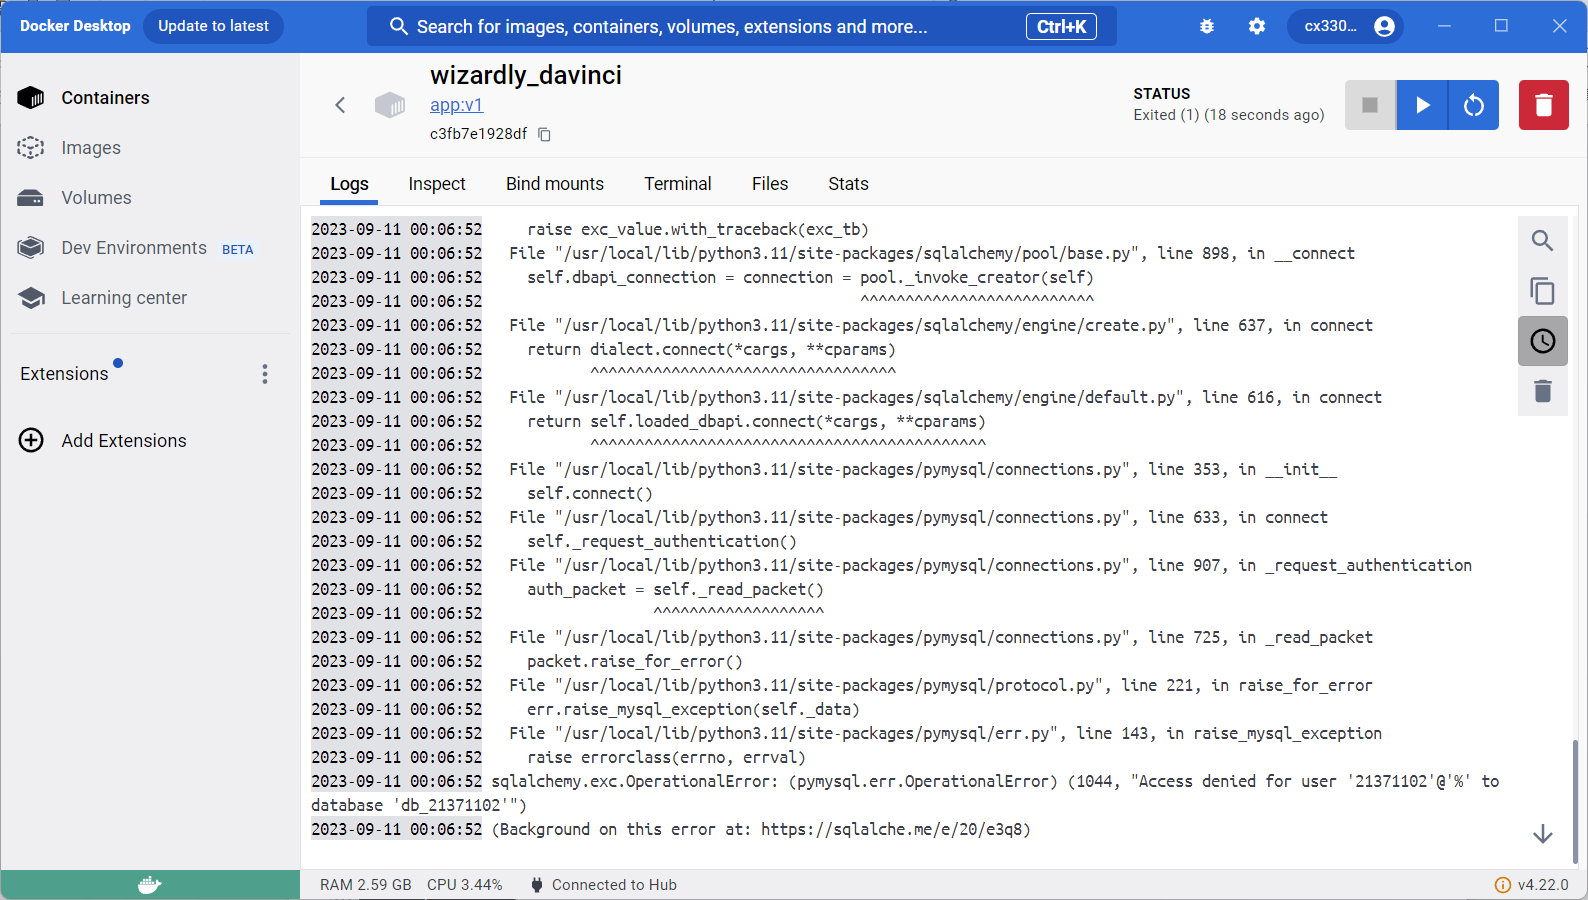Click the BETA badge
The image size is (1588, 900).
click(x=238, y=250)
